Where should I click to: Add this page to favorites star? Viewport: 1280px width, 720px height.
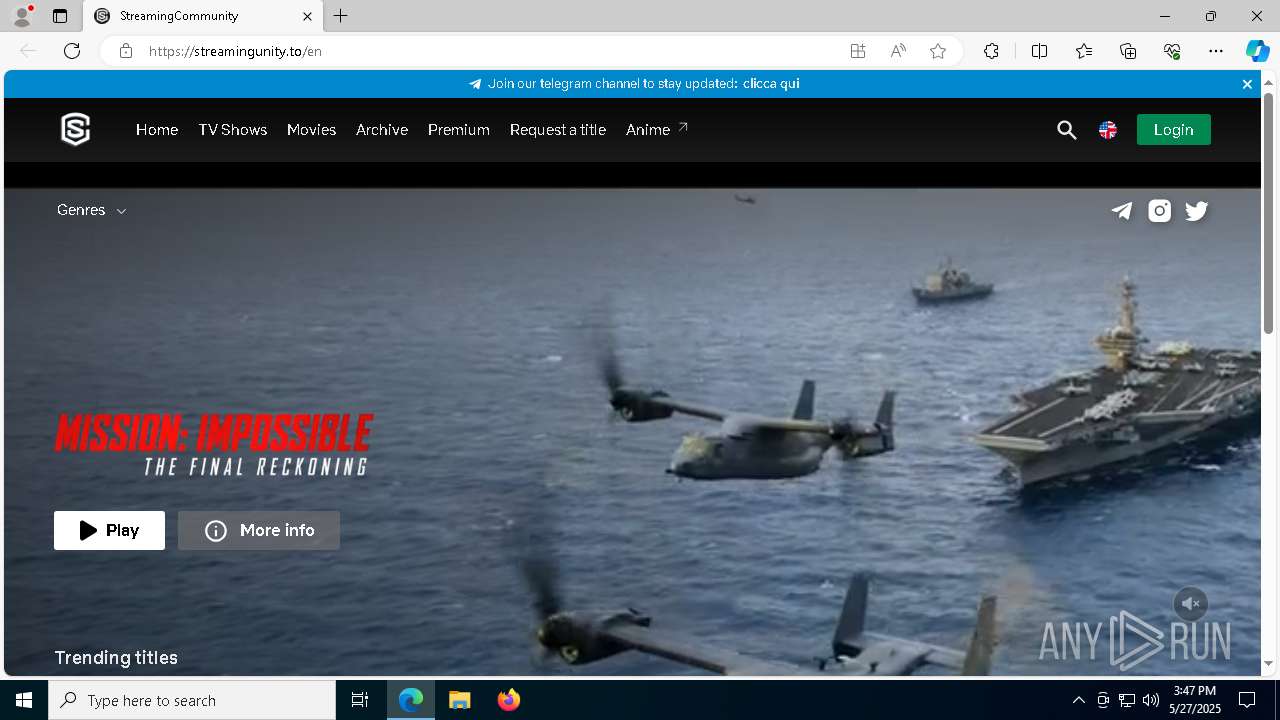coord(938,51)
